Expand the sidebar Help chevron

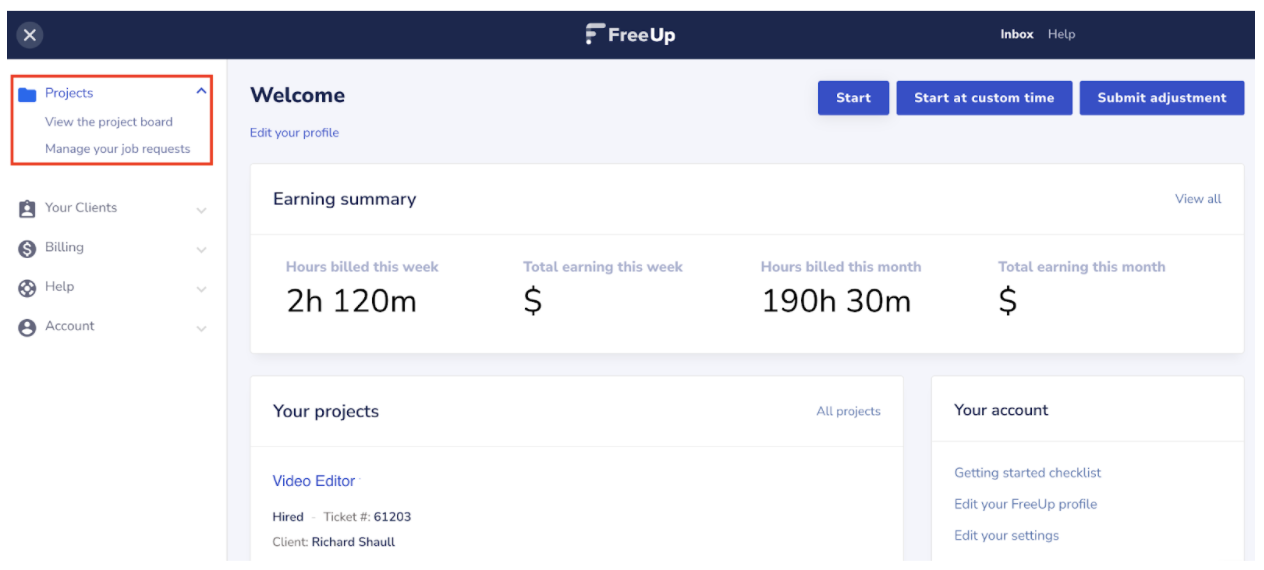click(x=201, y=290)
